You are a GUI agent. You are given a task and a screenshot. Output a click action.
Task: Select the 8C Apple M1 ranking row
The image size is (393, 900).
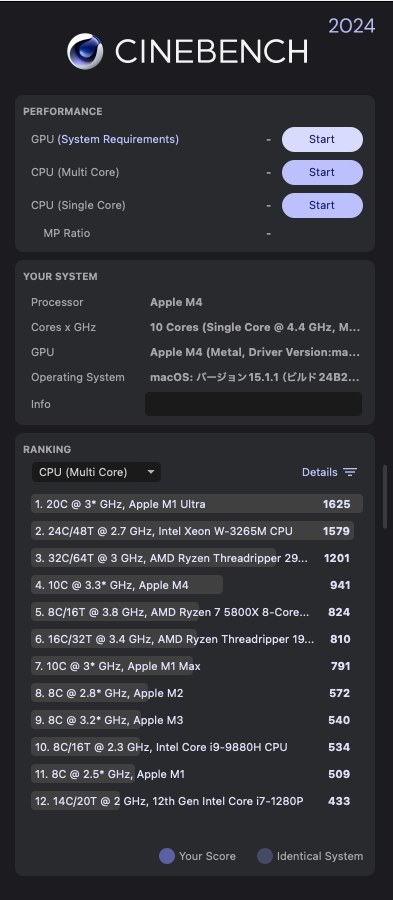(x=197, y=774)
